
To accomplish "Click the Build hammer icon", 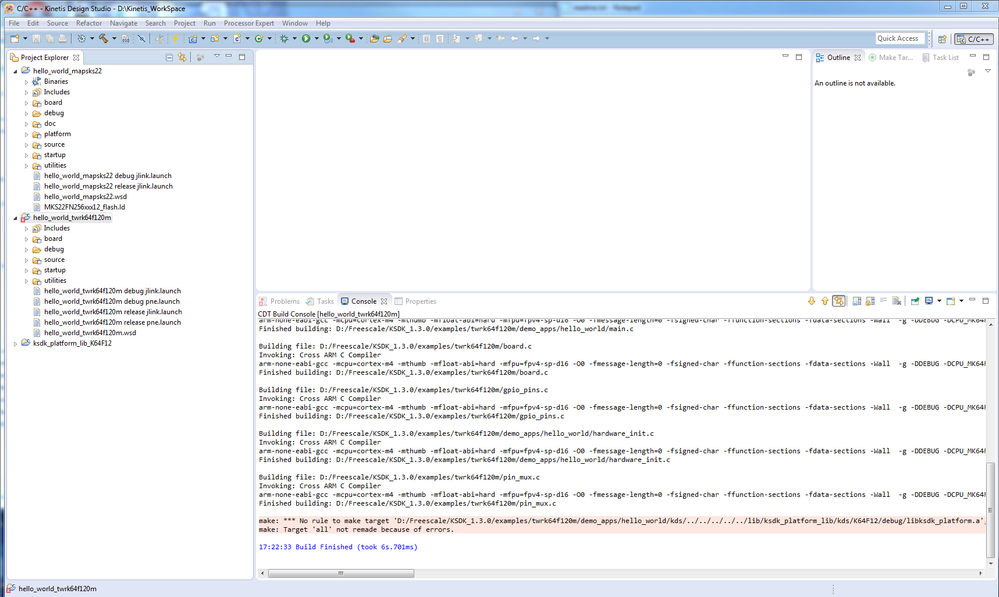I will (103, 38).
